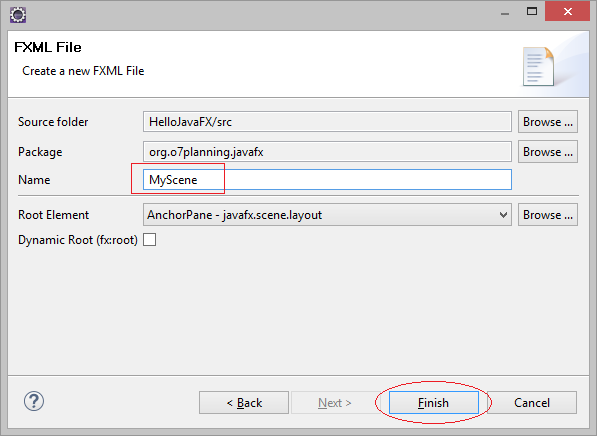Click the Source folder field HelloJavaFX/src
The image size is (597, 436).
coord(327,122)
